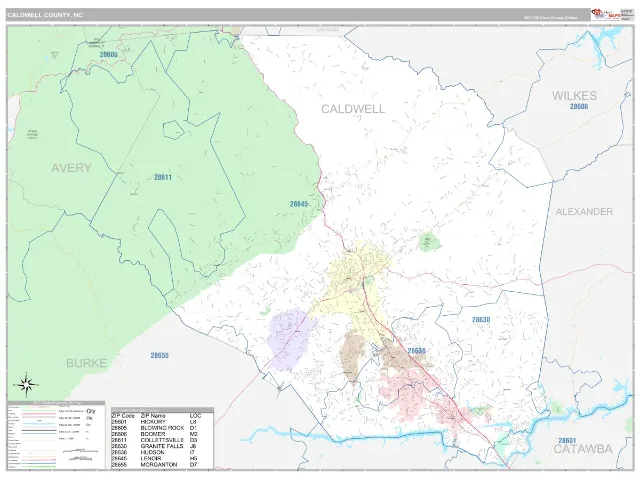Click ZIP code label 28638 on the map

tap(416, 351)
